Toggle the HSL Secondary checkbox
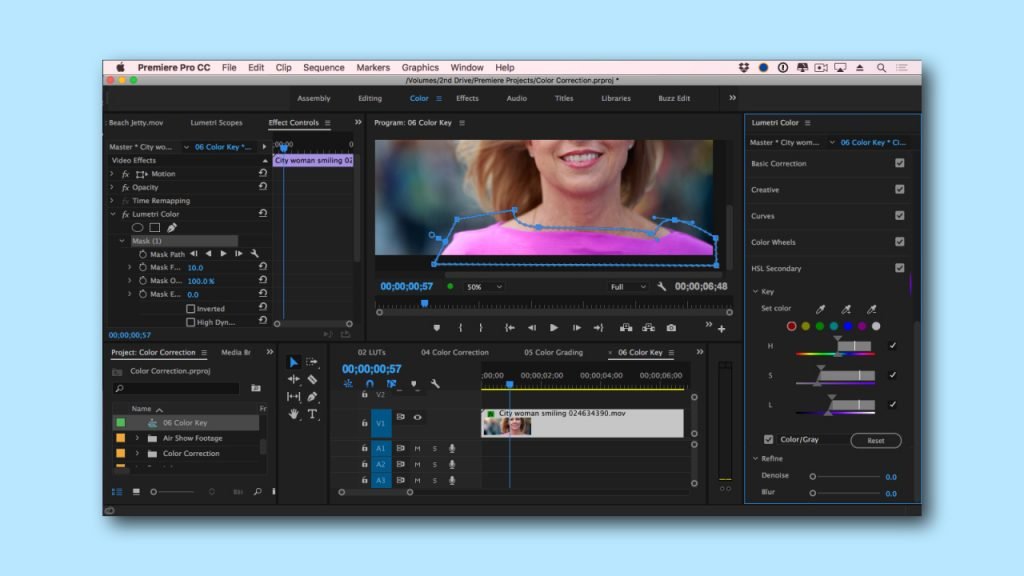Screen dimensions: 1024x576 click(900, 268)
